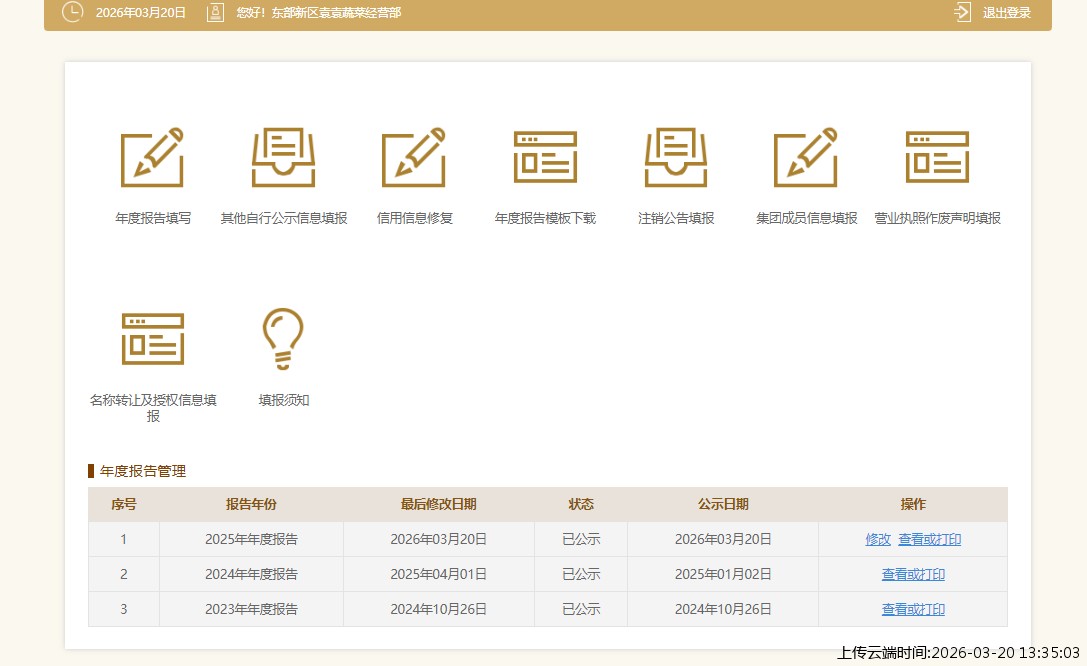Open 注销公告填报 icon
The width and height of the screenshot is (1087, 666).
click(676, 158)
